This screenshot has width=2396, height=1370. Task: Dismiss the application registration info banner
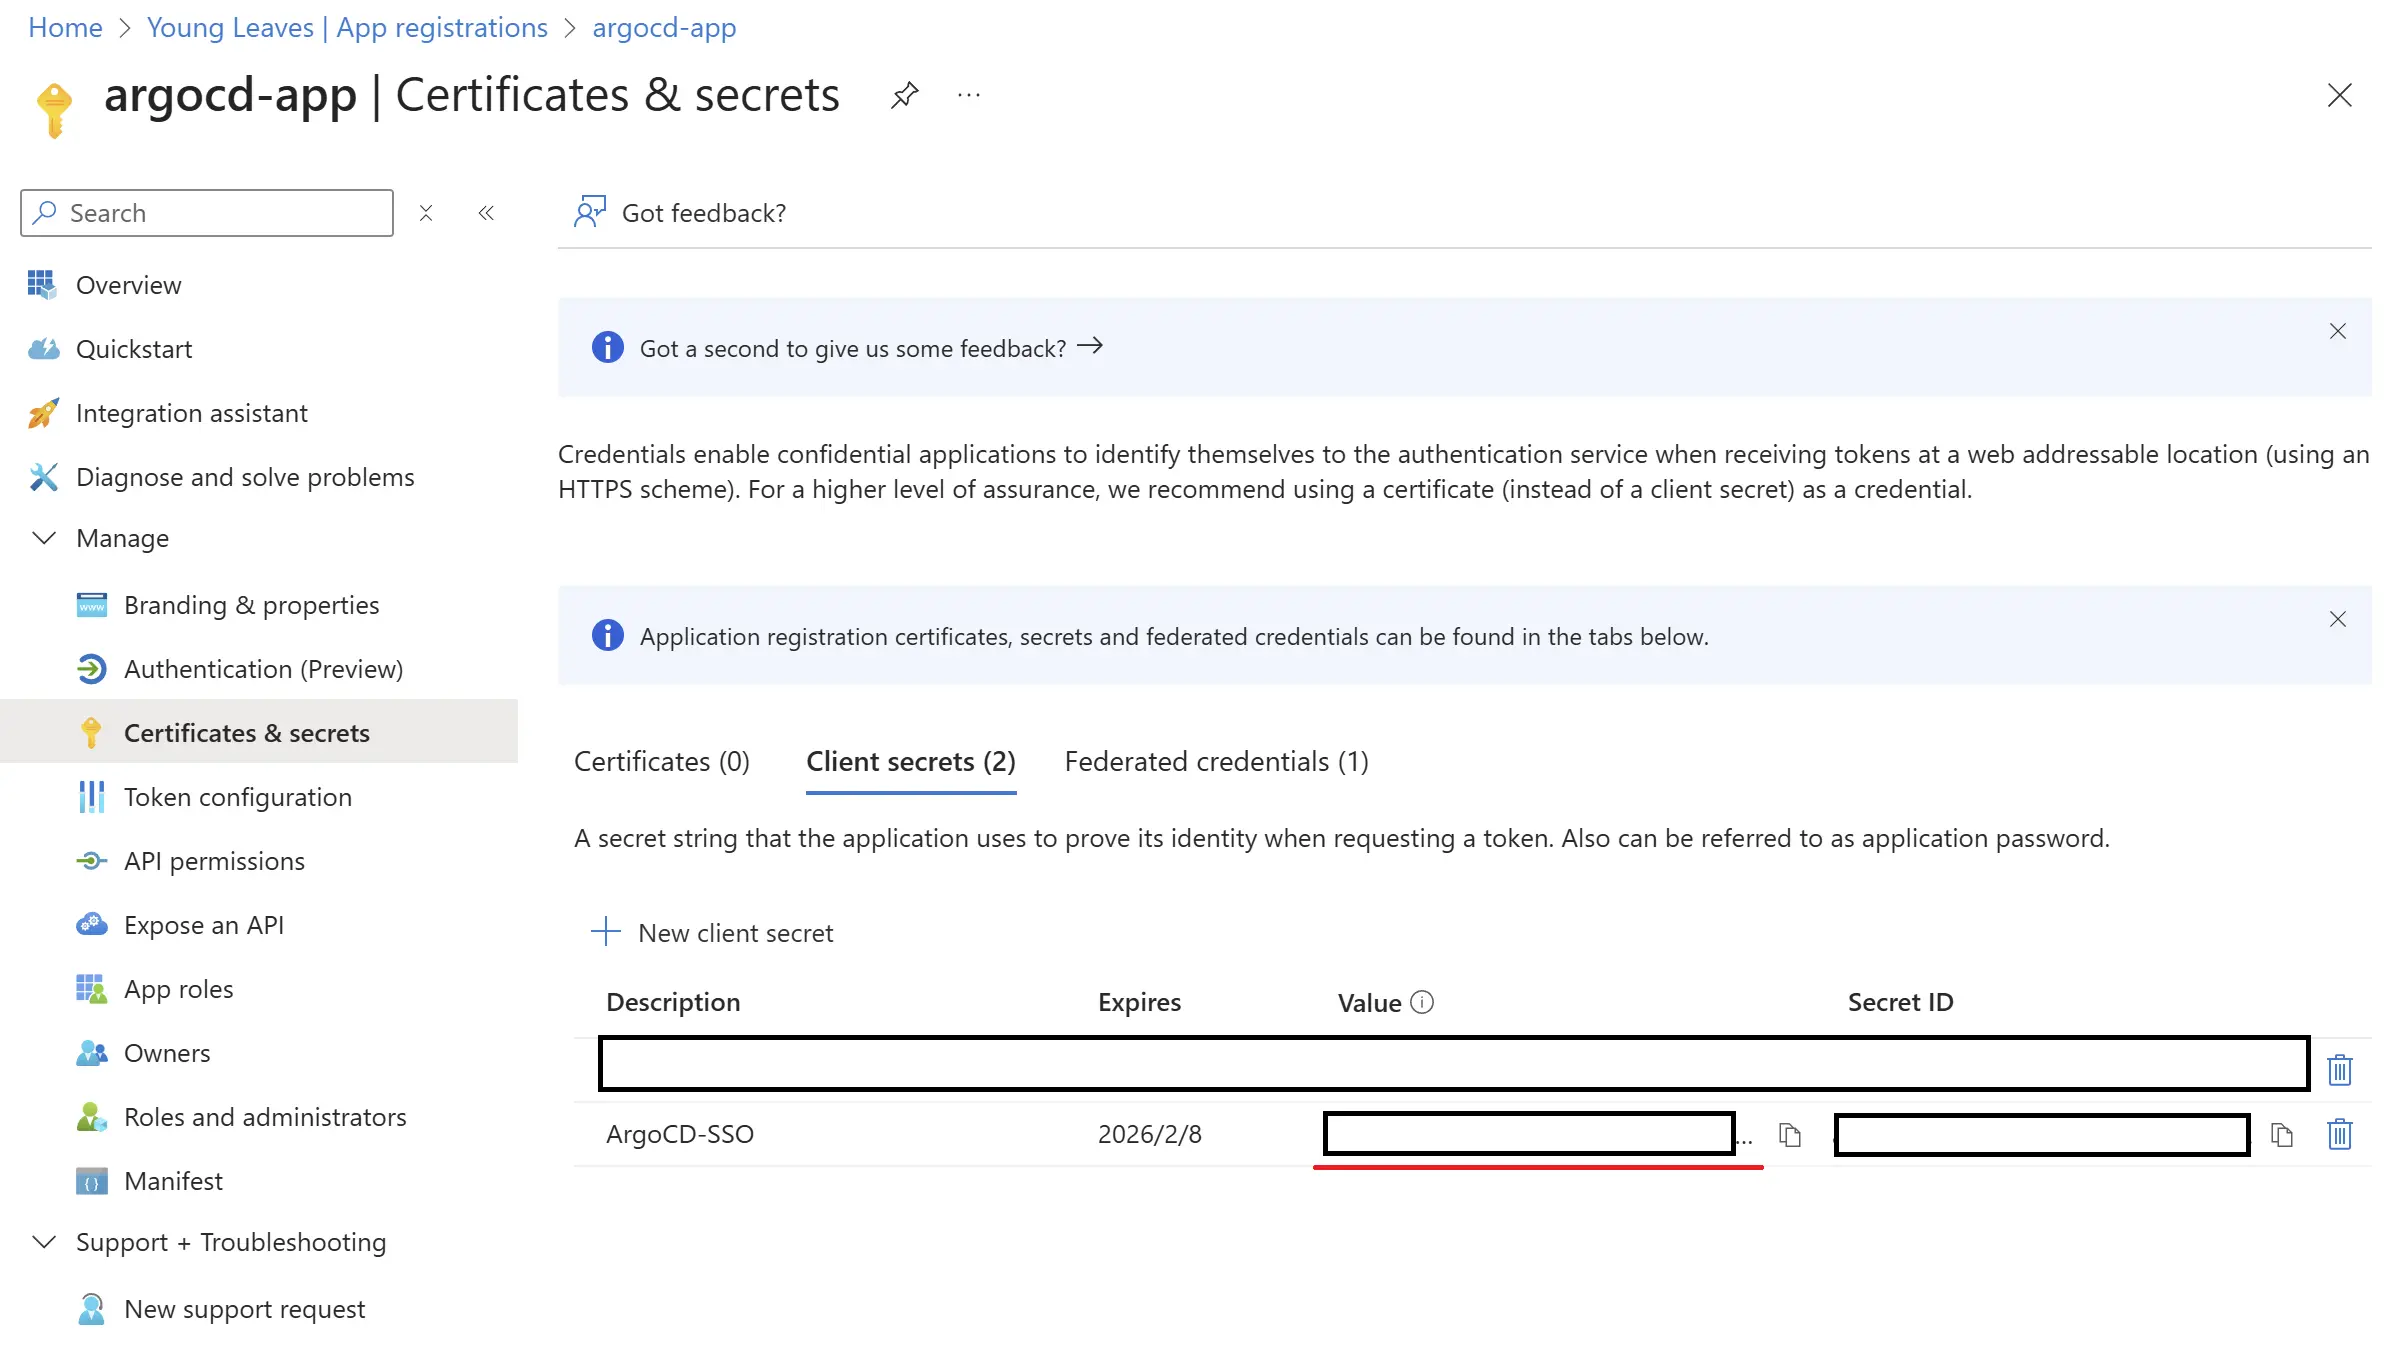coord(2338,619)
